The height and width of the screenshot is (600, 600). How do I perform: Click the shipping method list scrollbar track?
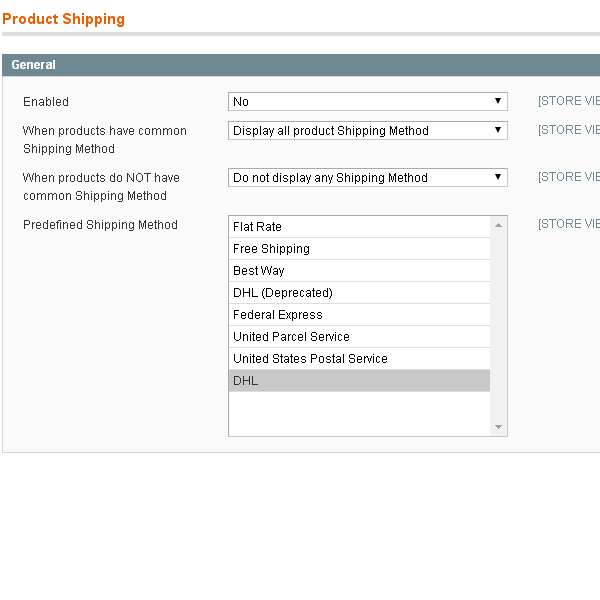coord(499,330)
